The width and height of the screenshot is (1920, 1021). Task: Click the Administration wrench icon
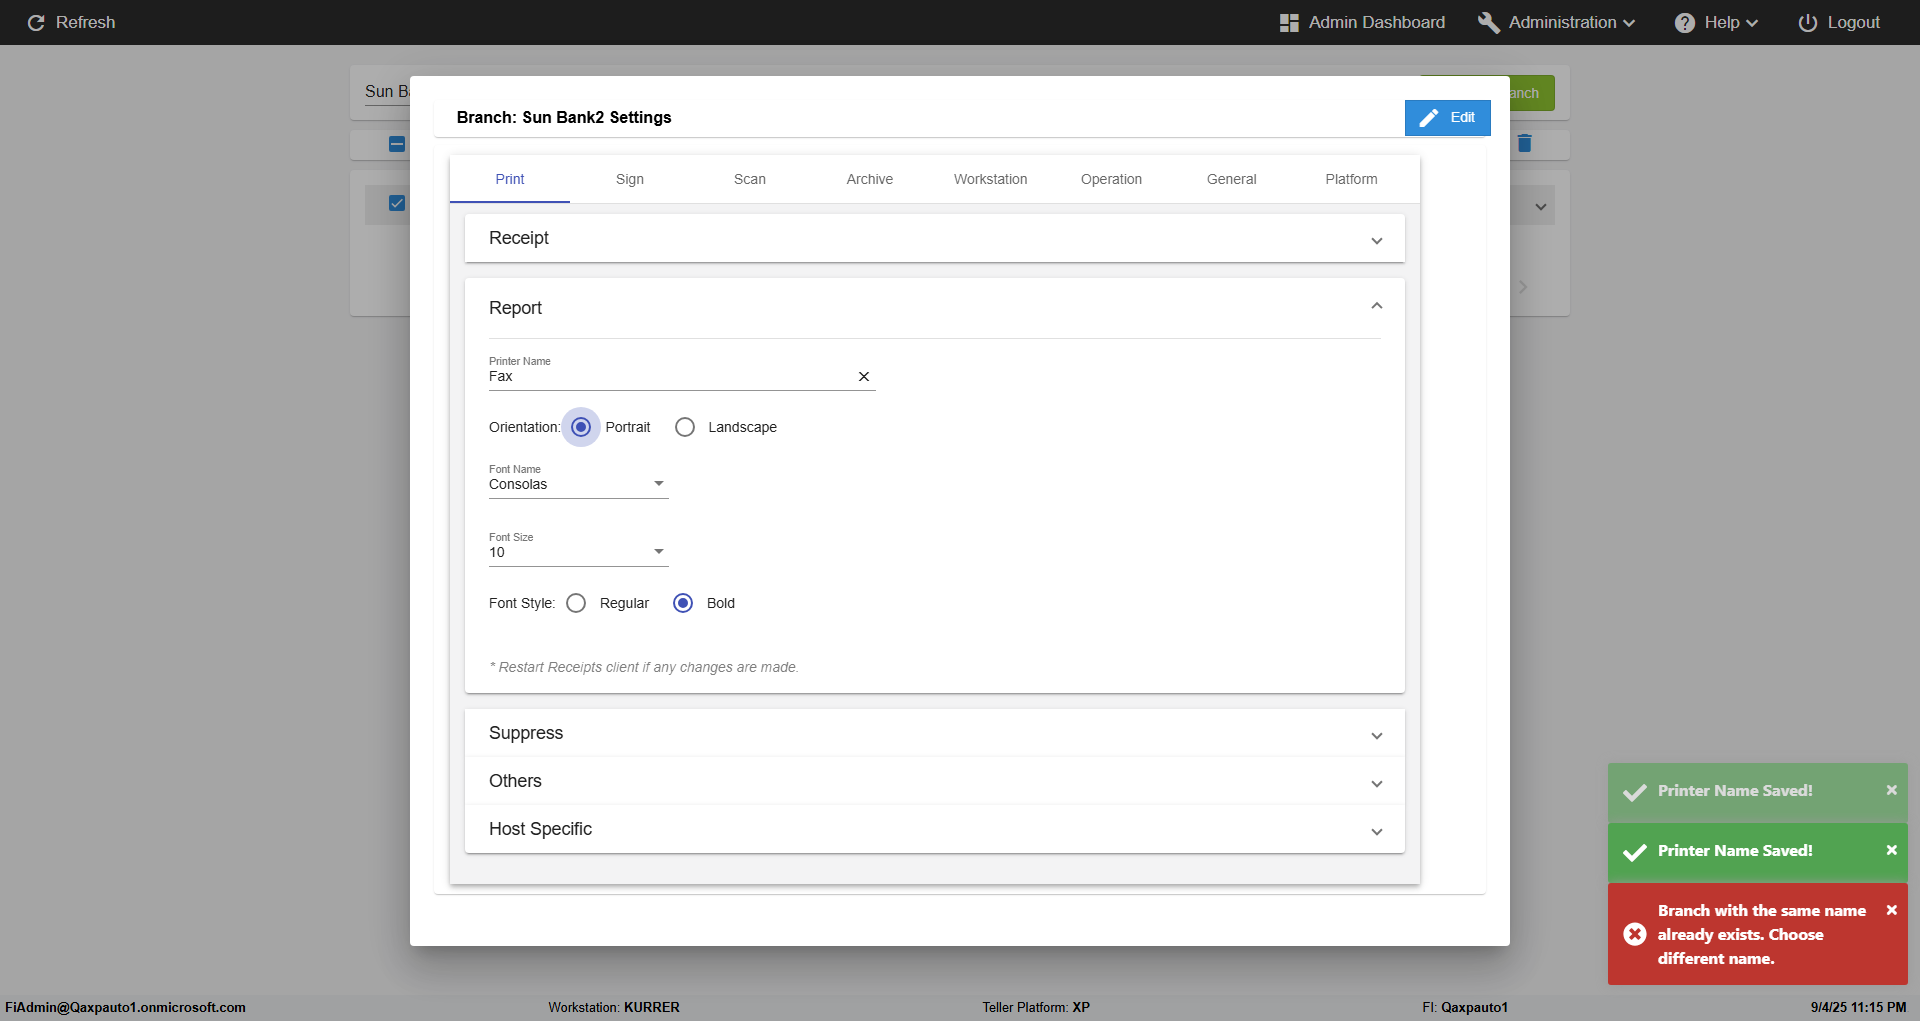click(1488, 22)
